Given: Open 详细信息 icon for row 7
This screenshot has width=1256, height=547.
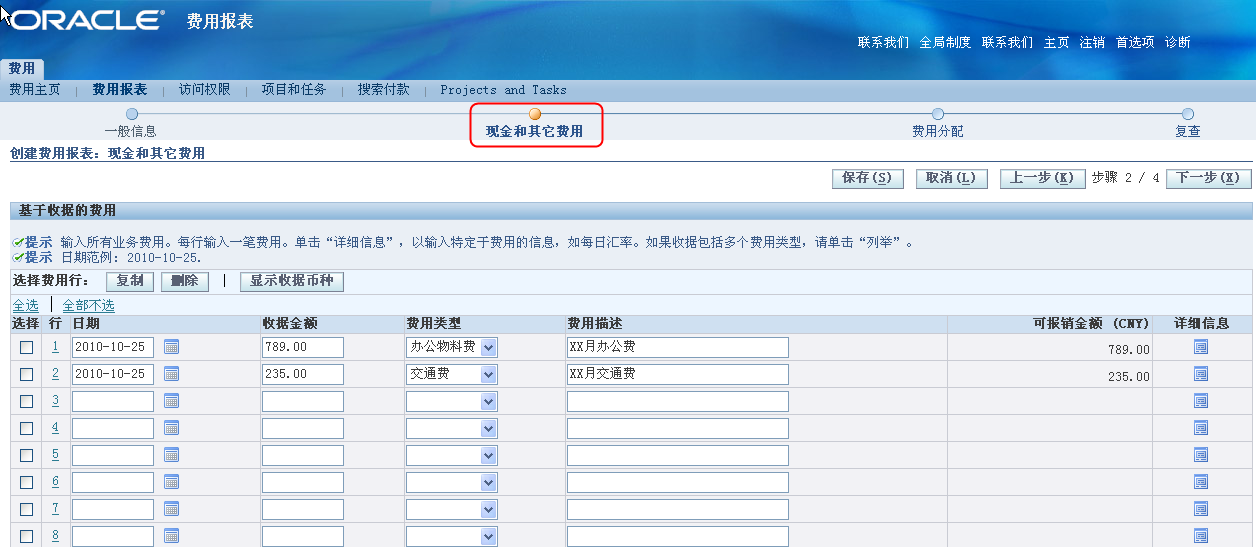Looking at the screenshot, I should [x=1201, y=509].
